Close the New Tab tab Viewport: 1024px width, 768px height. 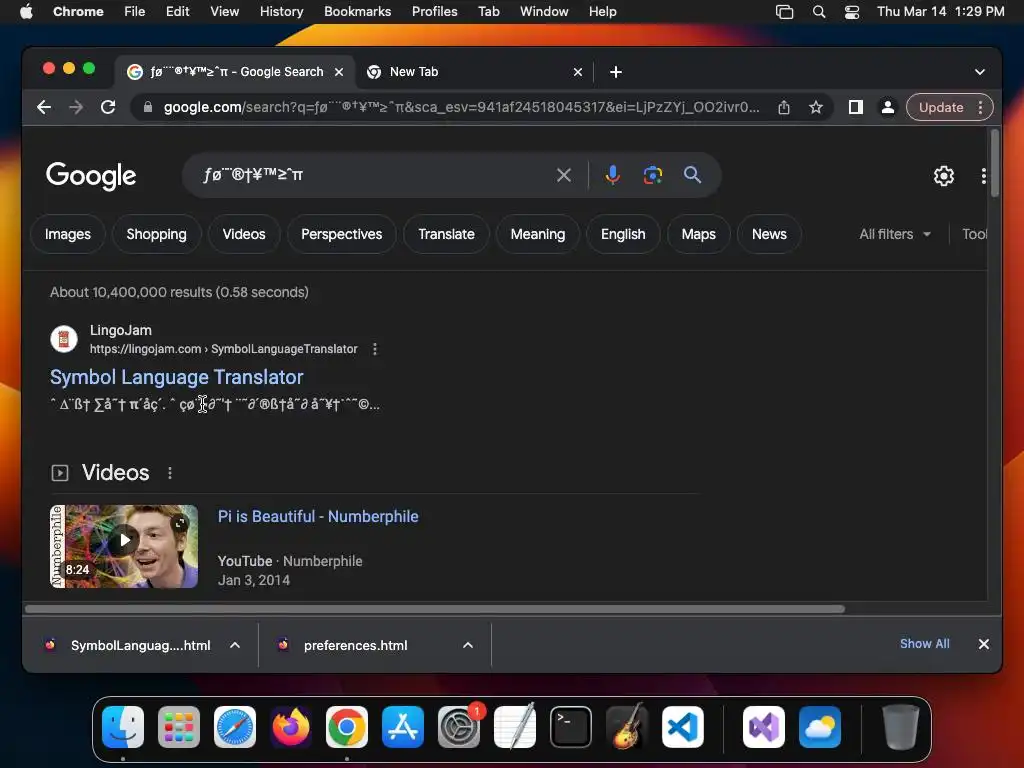click(577, 72)
